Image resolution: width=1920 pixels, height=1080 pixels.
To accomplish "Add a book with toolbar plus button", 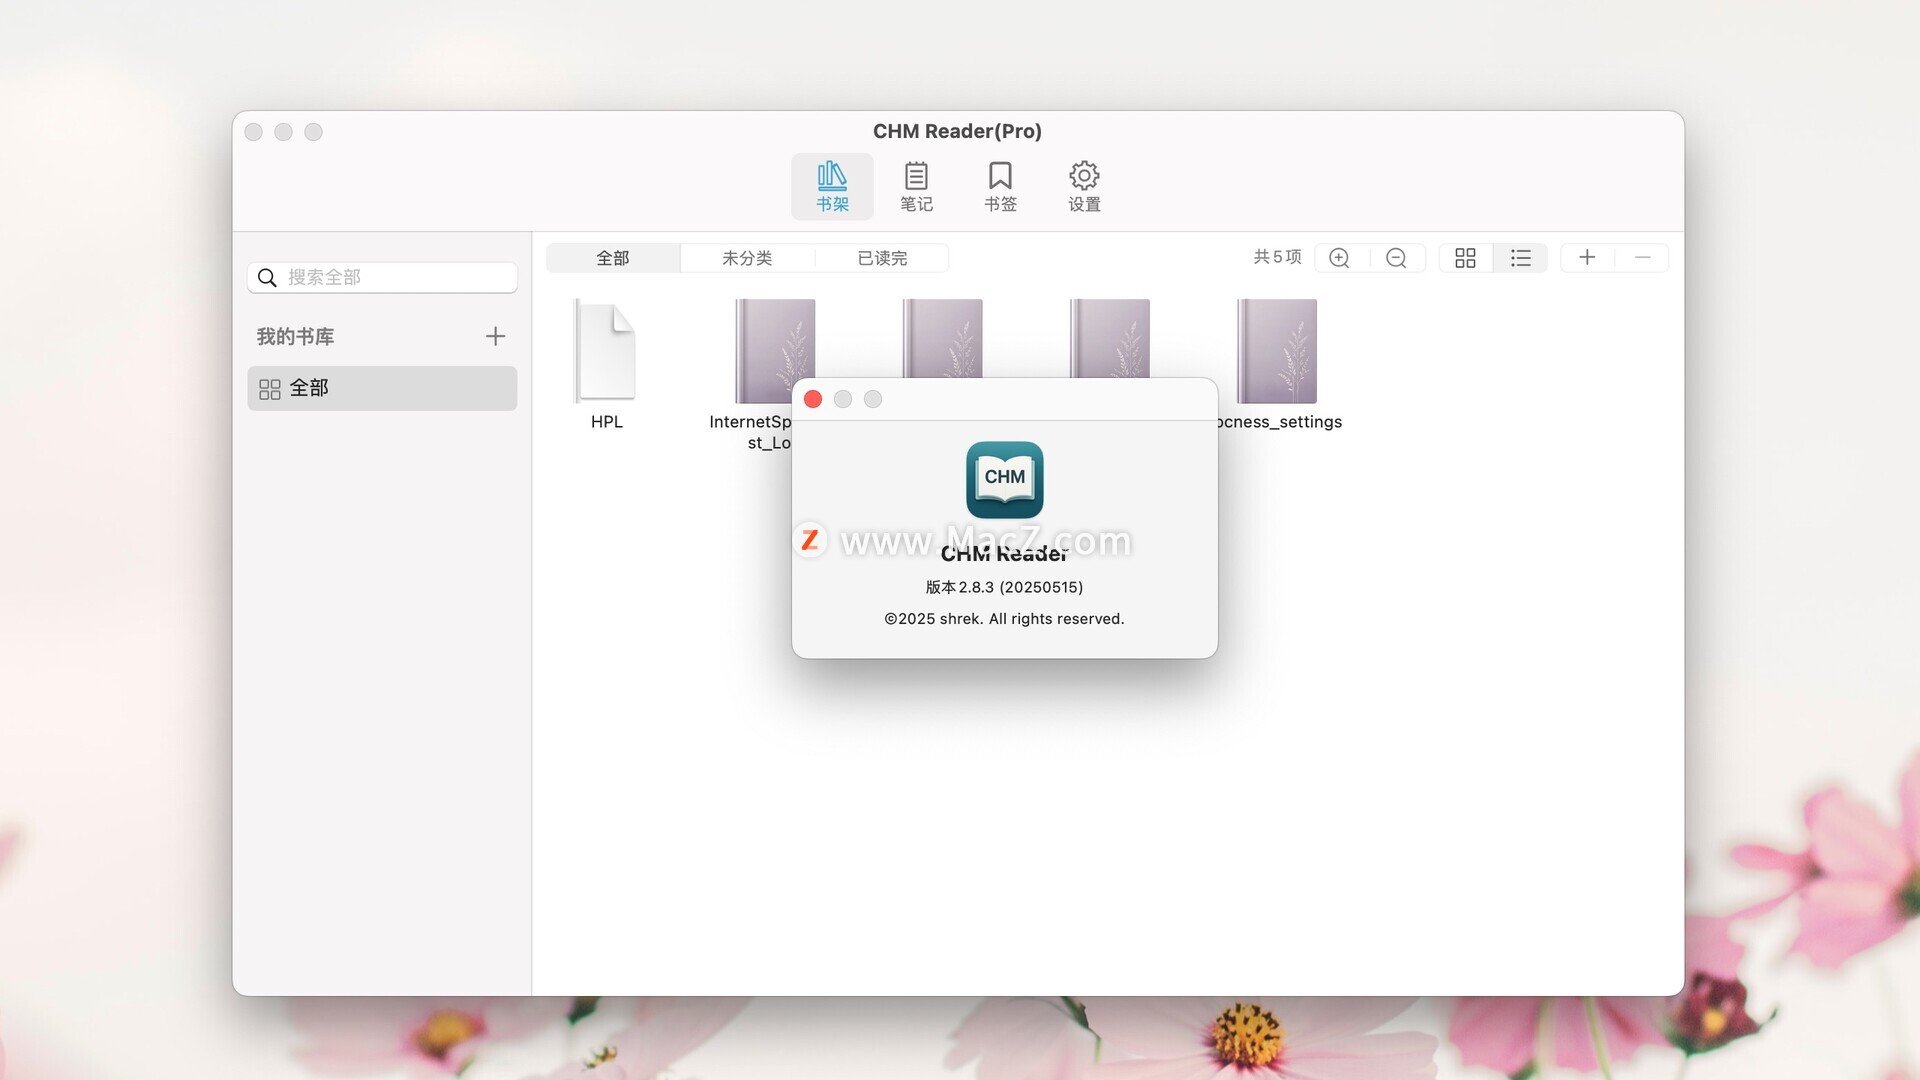I will [x=1587, y=258].
